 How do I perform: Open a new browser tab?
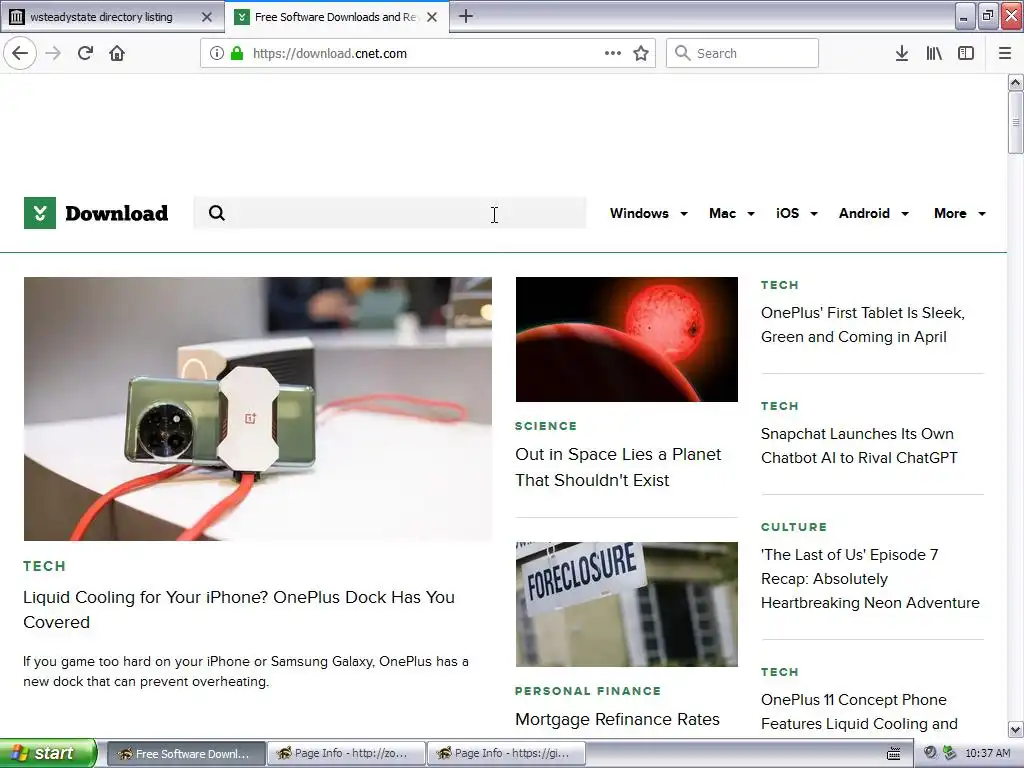tap(466, 16)
